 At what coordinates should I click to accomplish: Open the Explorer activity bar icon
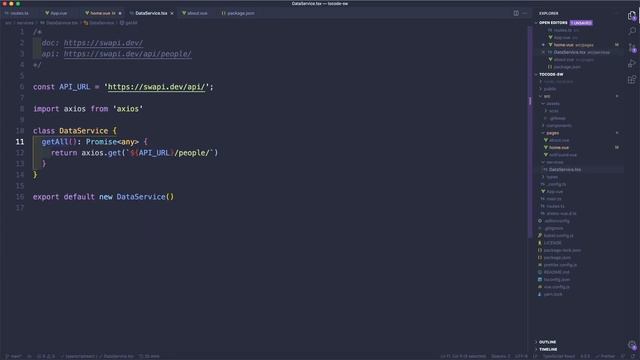[632, 16]
